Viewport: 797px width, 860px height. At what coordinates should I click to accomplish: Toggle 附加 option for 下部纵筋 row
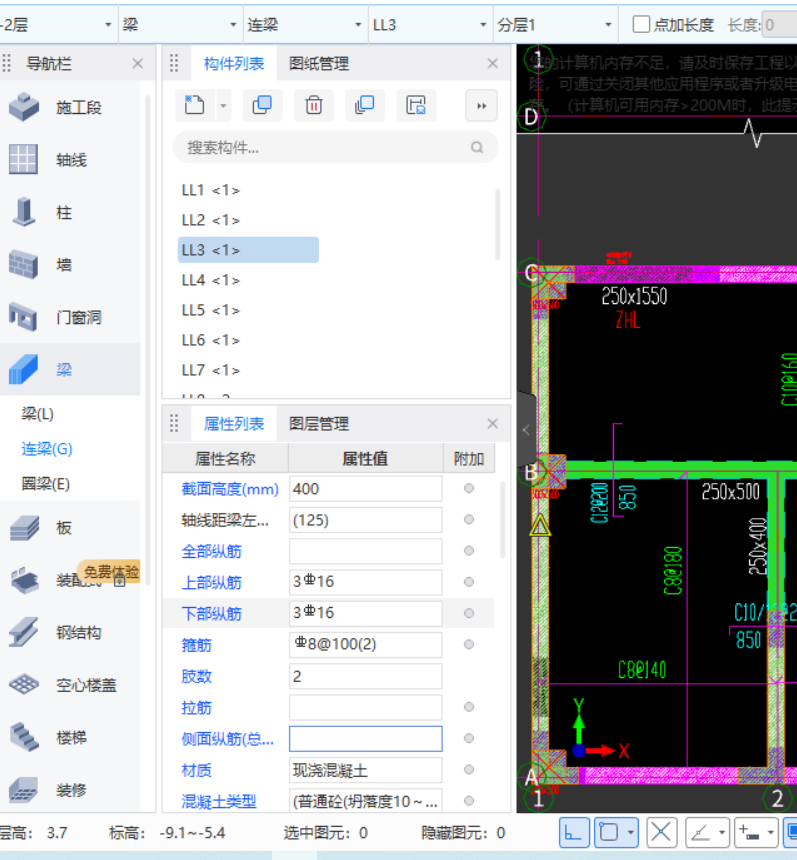click(x=468, y=613)
